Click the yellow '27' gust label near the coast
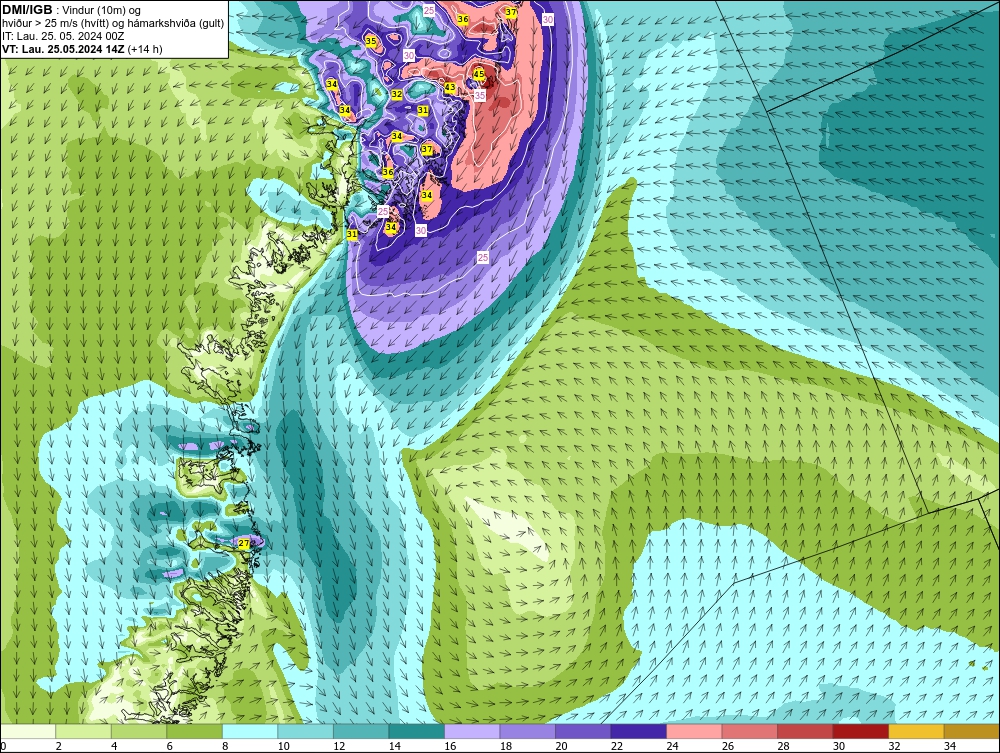 [244, 544]
